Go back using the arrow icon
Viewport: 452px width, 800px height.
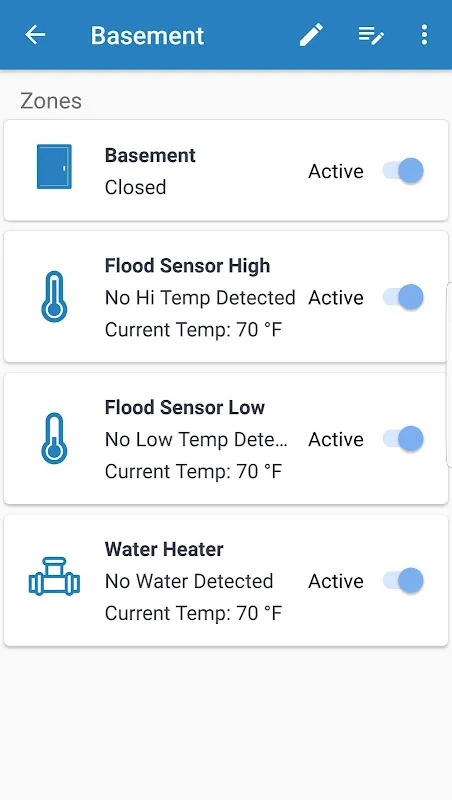pyautogui.click(x=35, y=35)
